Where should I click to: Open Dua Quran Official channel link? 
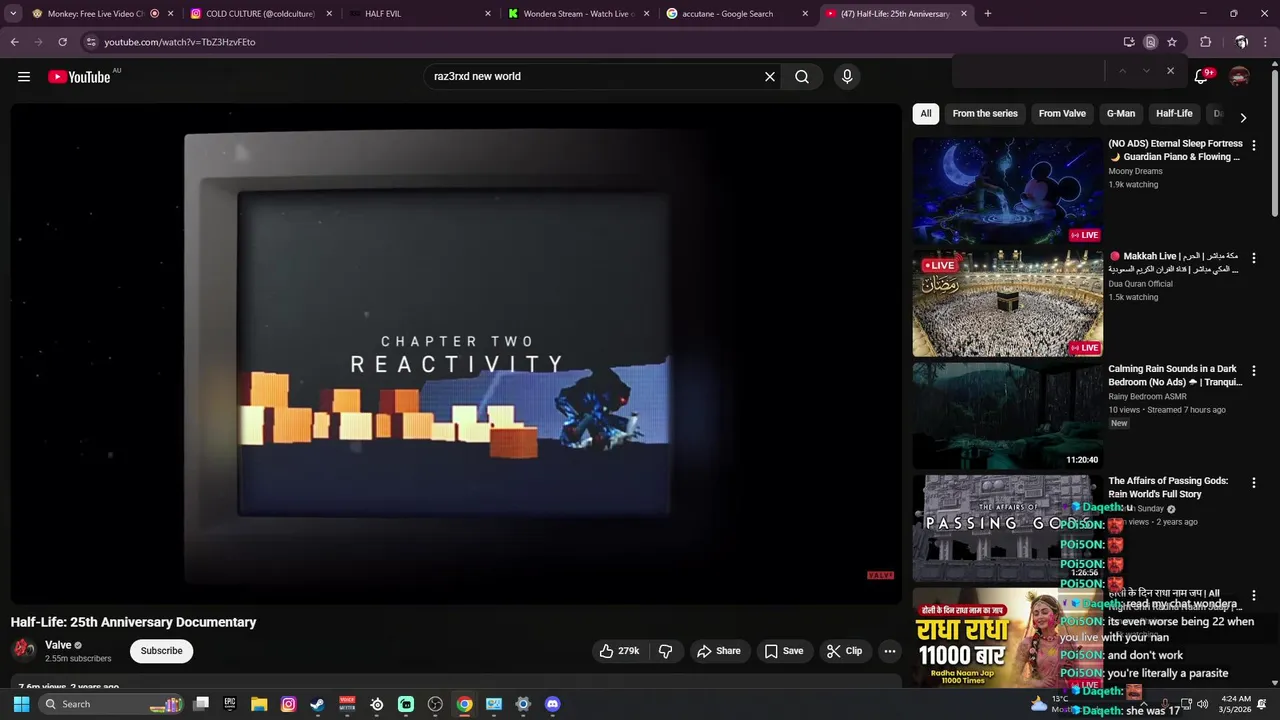(x=1140, y=284)
